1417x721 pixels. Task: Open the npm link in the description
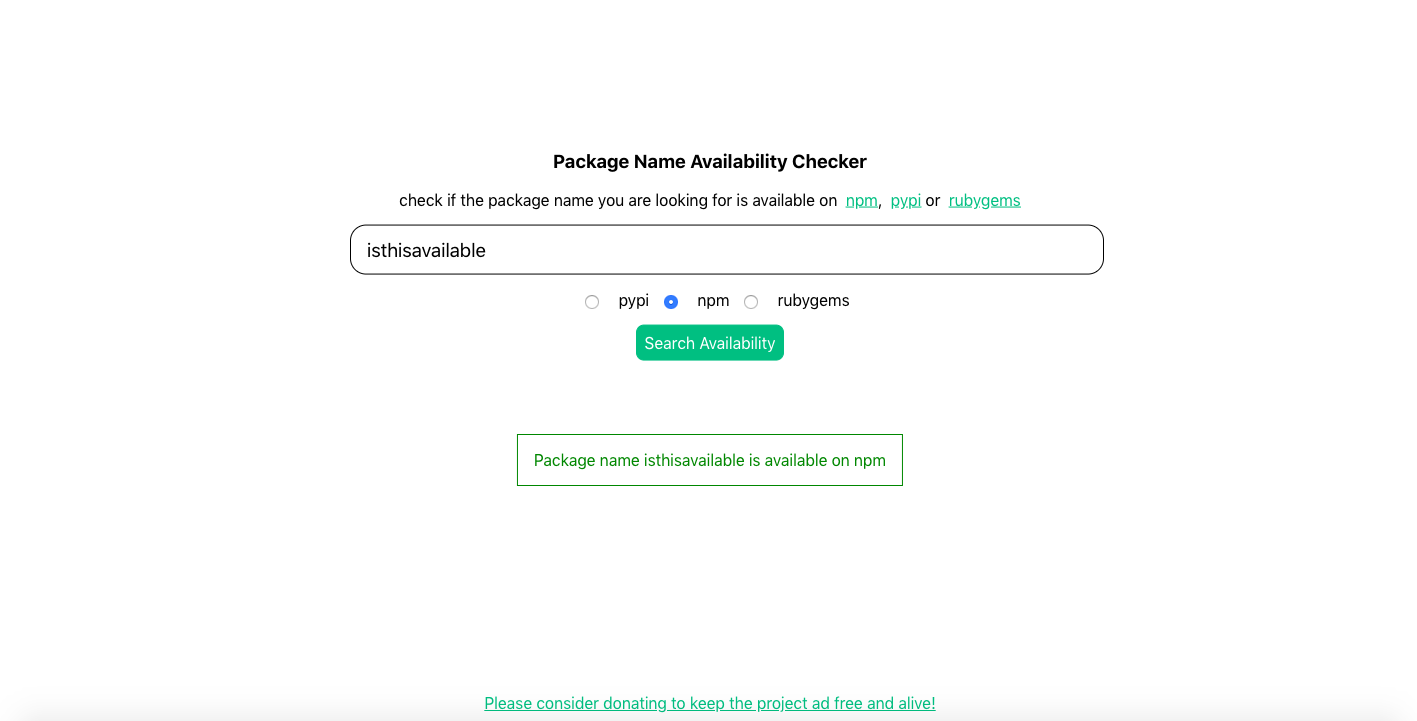[861, 200]
